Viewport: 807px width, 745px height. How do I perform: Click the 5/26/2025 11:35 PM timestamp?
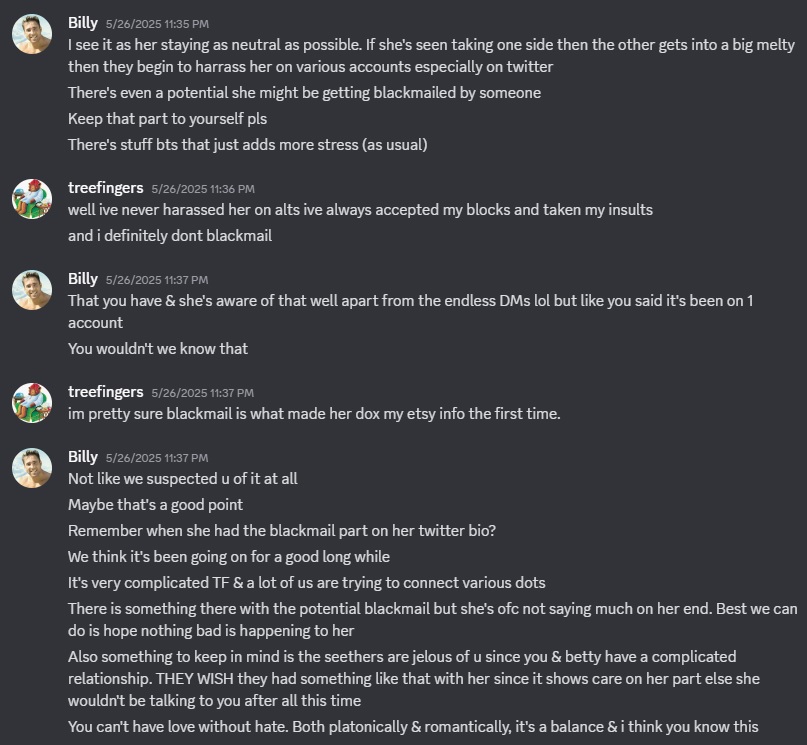pos(157,23)
